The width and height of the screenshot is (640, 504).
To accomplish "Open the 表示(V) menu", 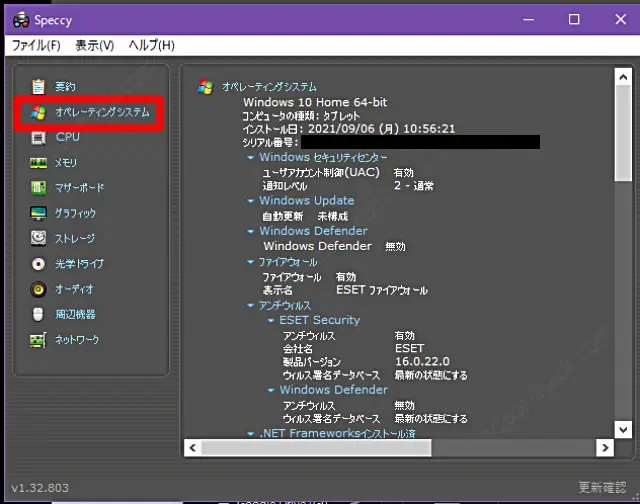I will [x=95, y=45].
